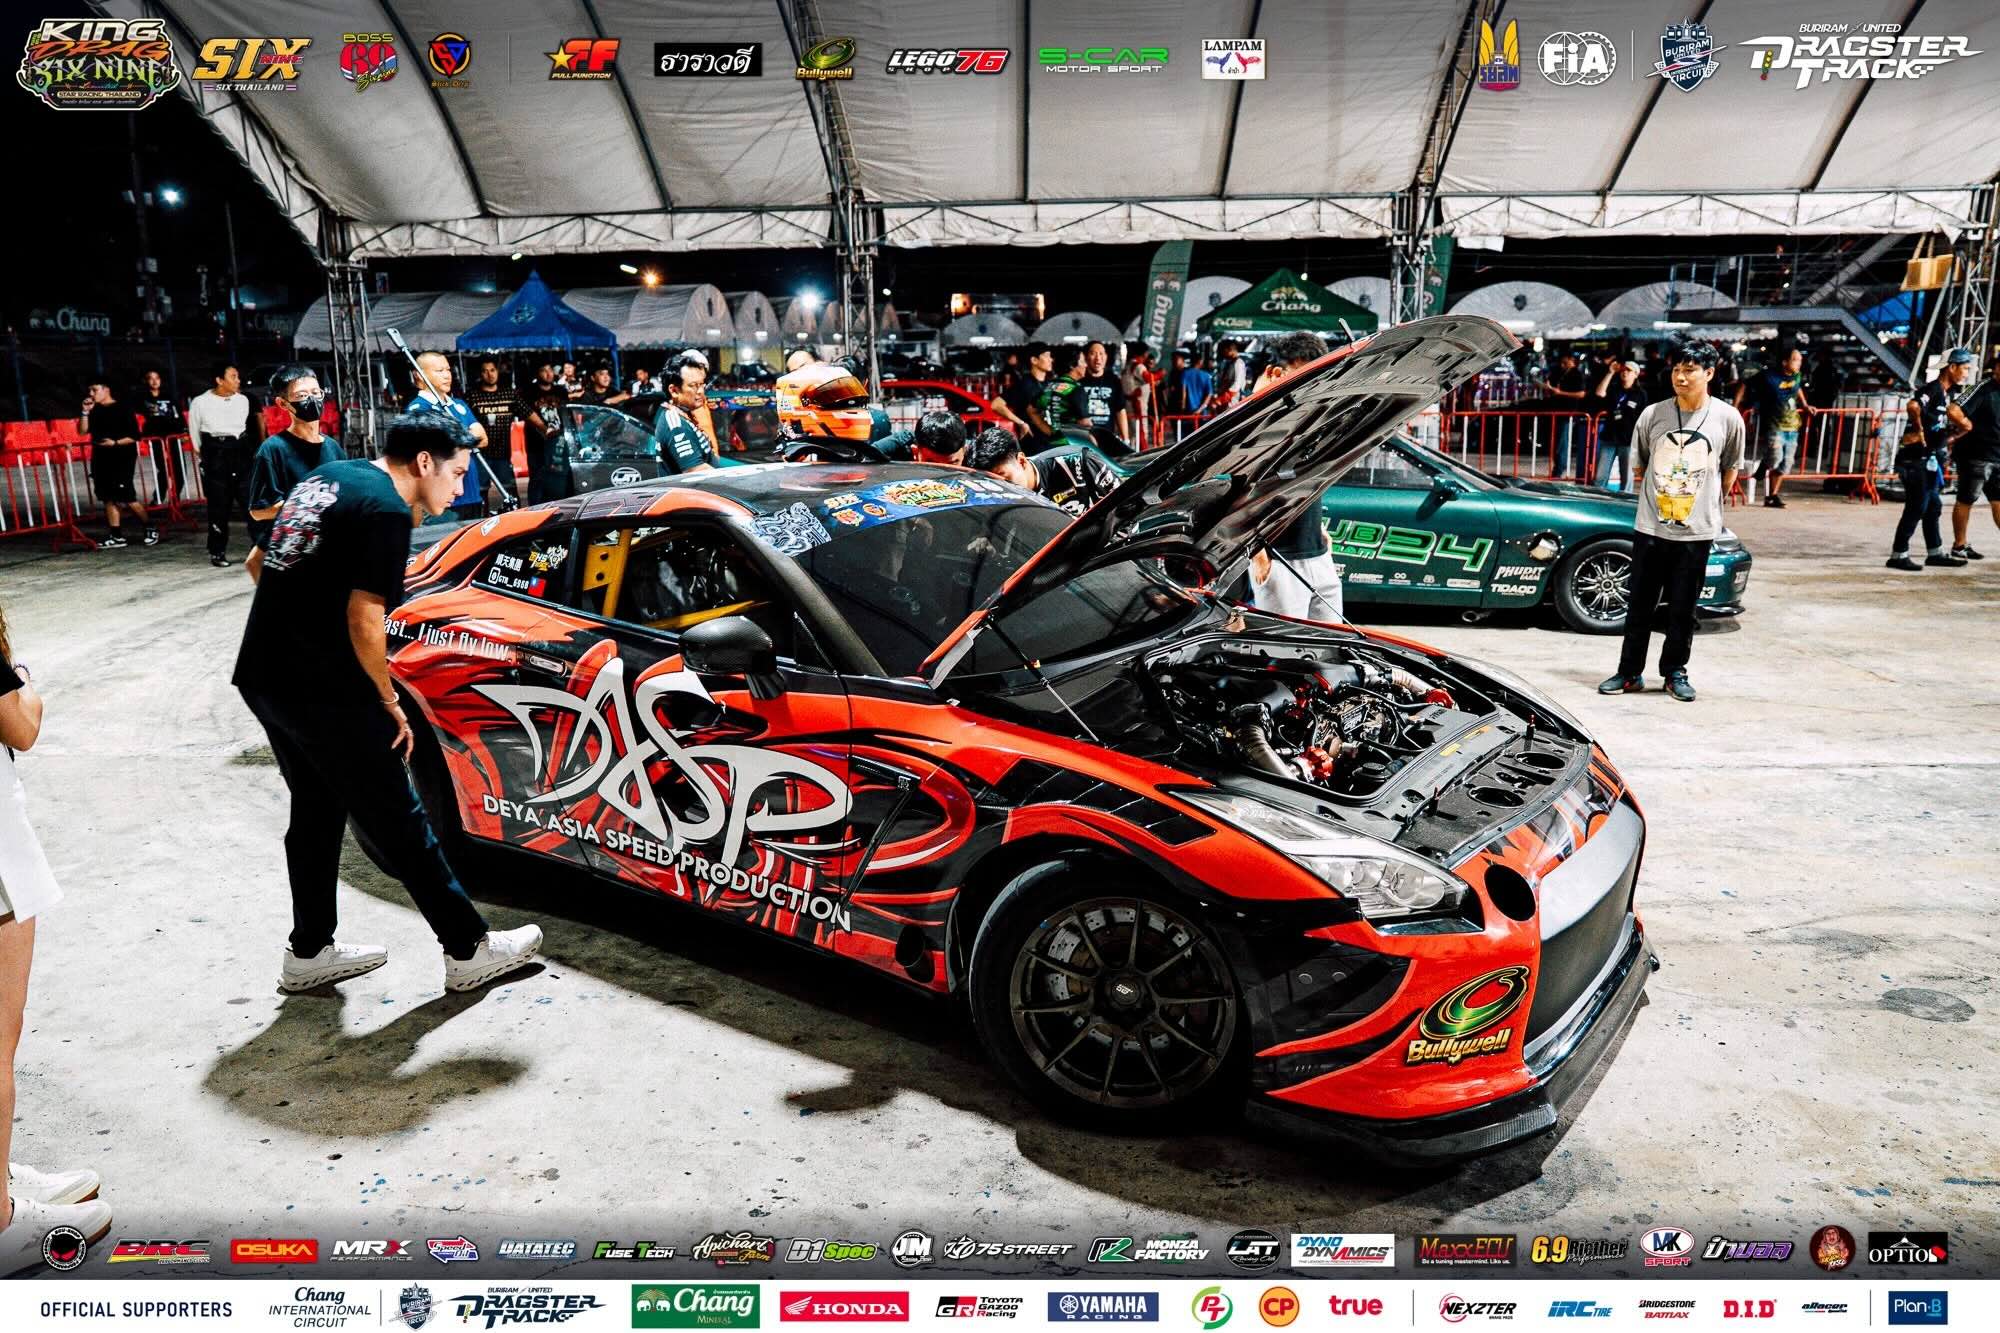Click the Six Thailand gold logo
Viewport: 2000px width, 1333px height.
tap(251, 65)
